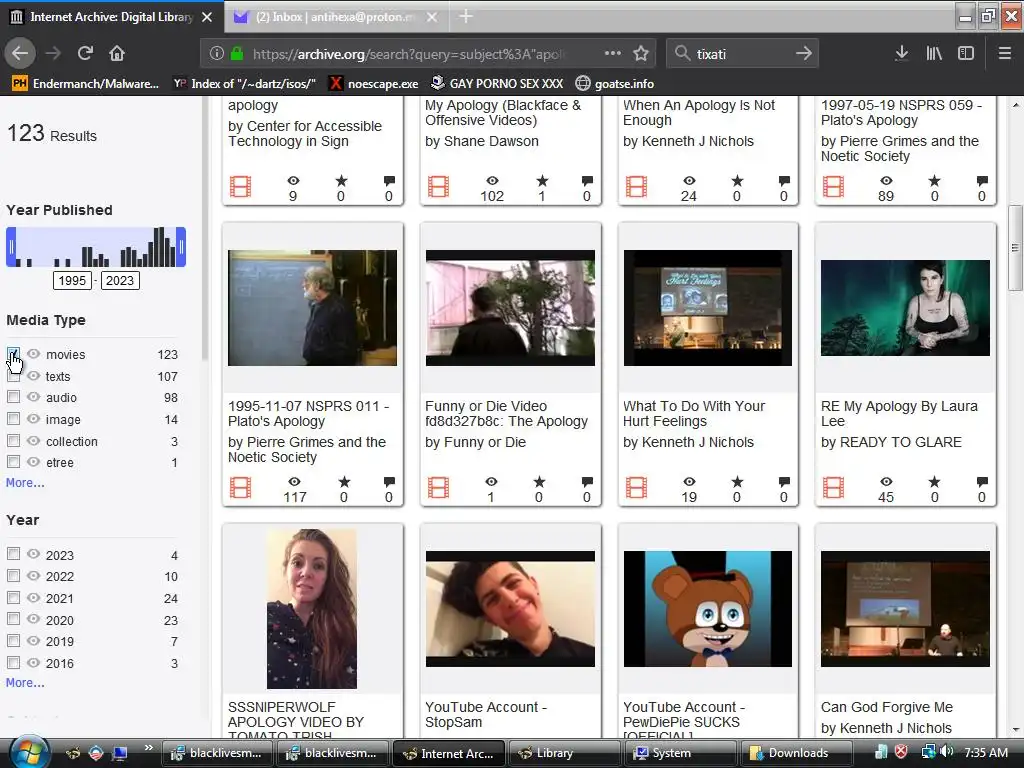Open the Index of /~dartz/isos/ bookmark

pos(244,84)
